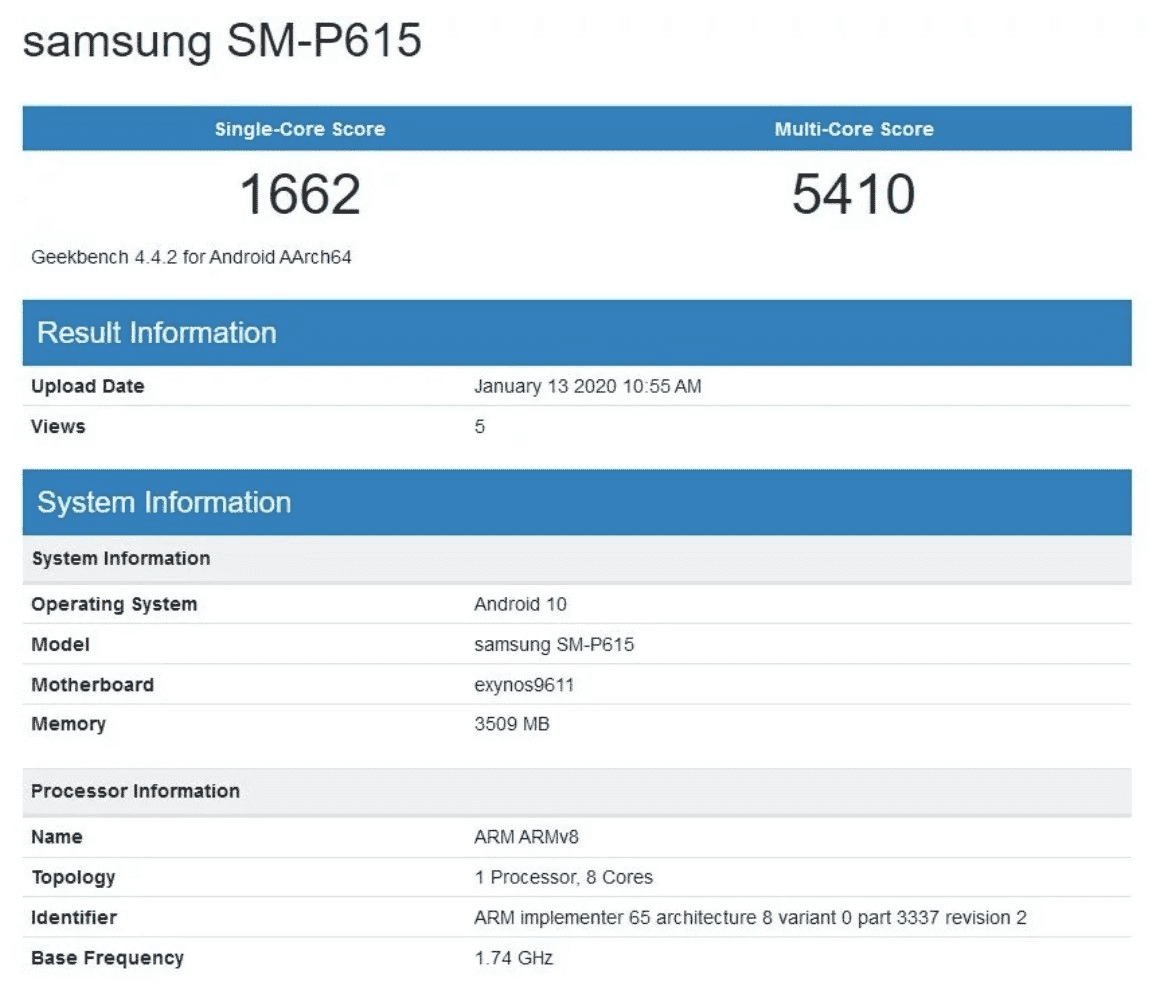Screen dimensions: 1166x992
Task: Select the Base Frequency label
Action: [107, 958]
